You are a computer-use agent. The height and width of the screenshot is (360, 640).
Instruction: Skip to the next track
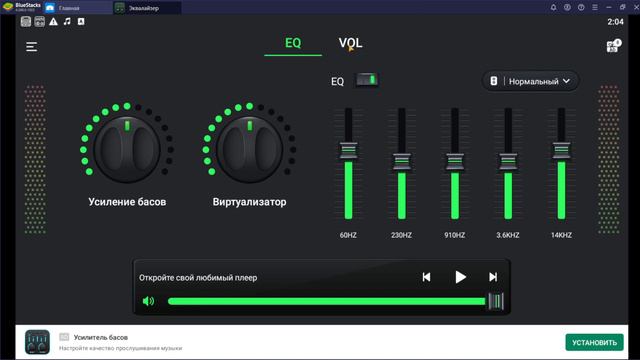[493, 277]
